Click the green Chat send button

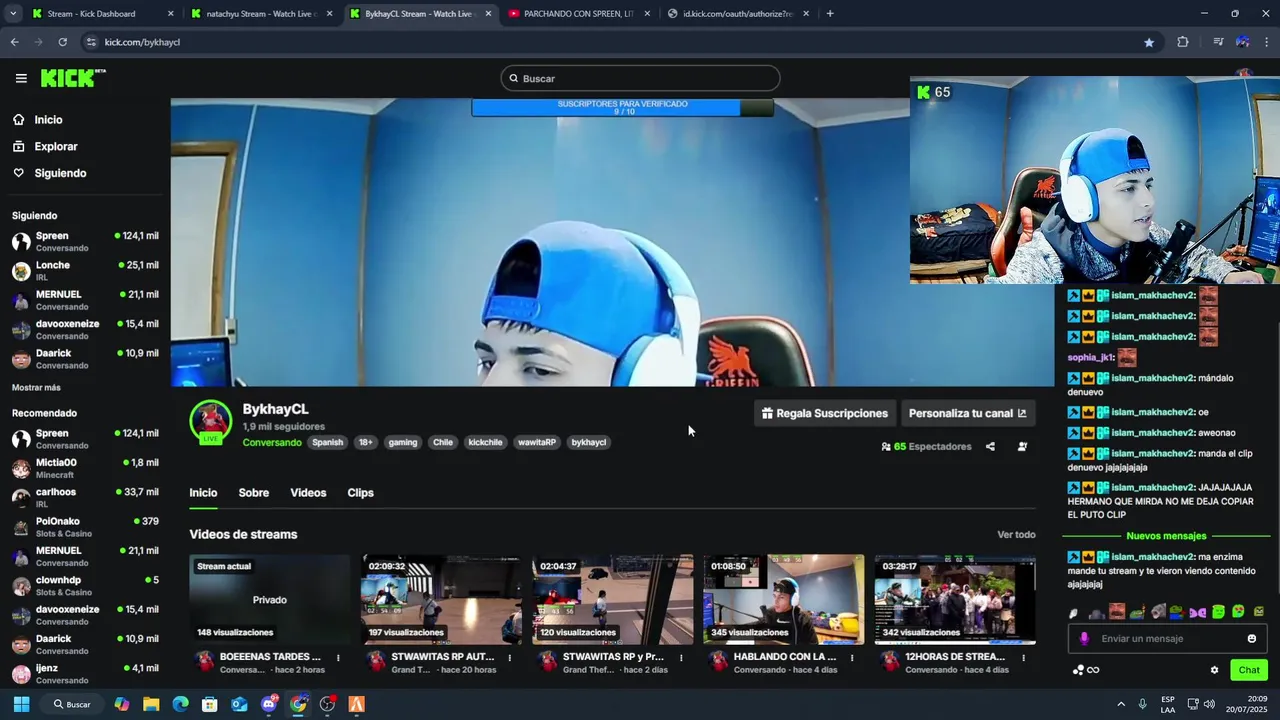pos(1249,670)
